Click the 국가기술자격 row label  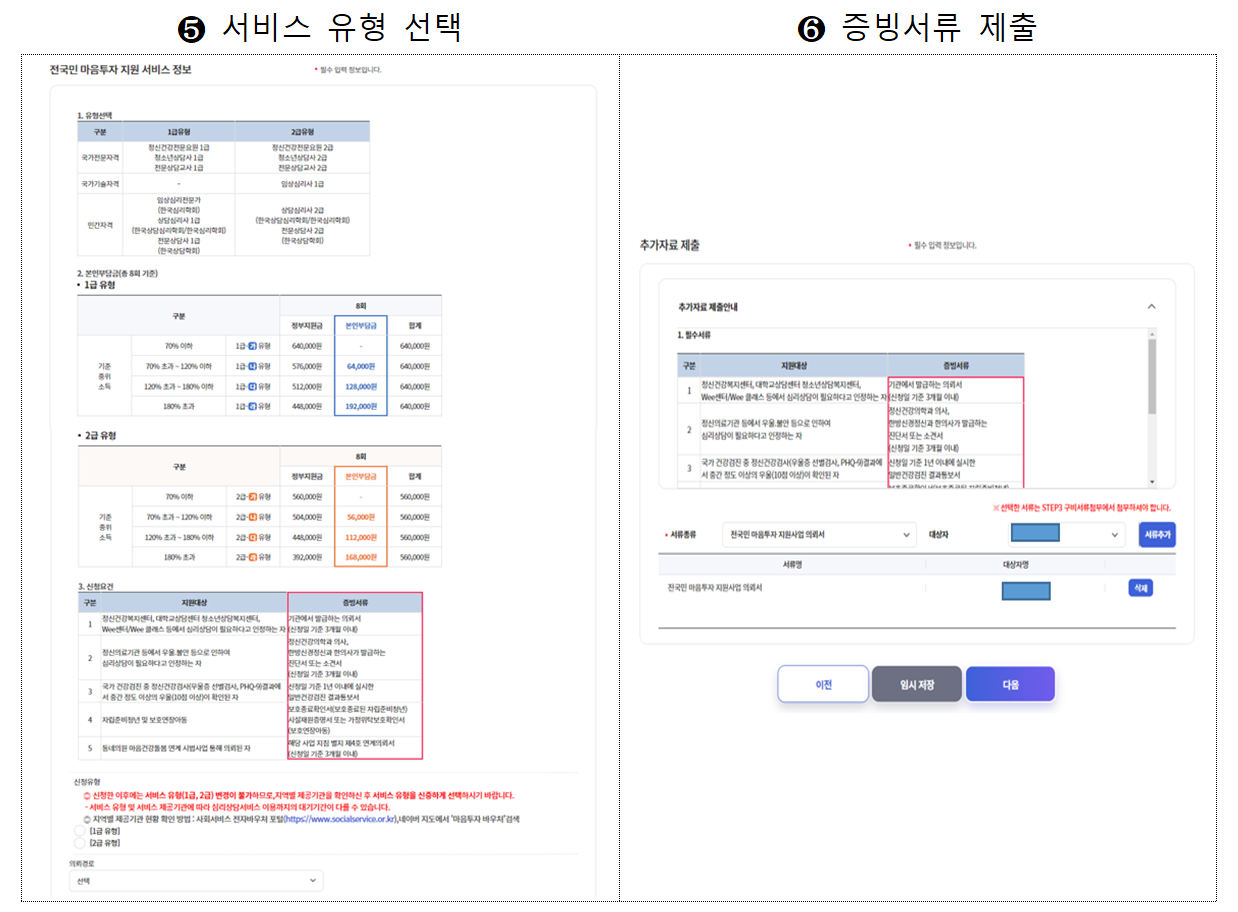point(101,184)
